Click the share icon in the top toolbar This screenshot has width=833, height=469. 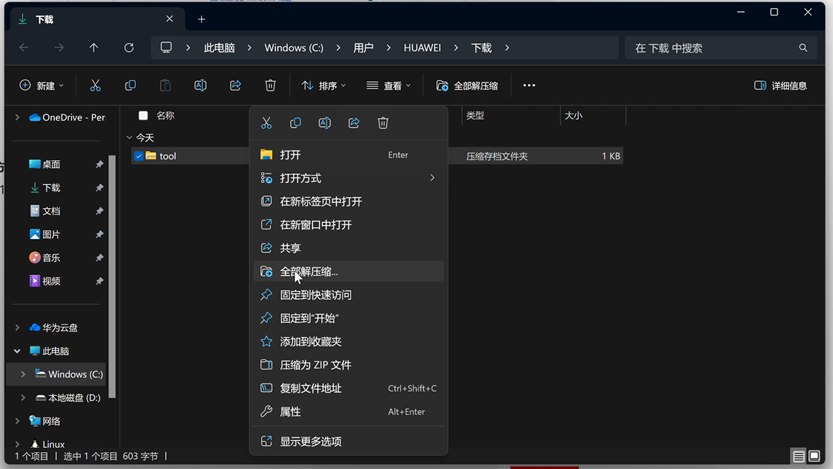point(235,86)
